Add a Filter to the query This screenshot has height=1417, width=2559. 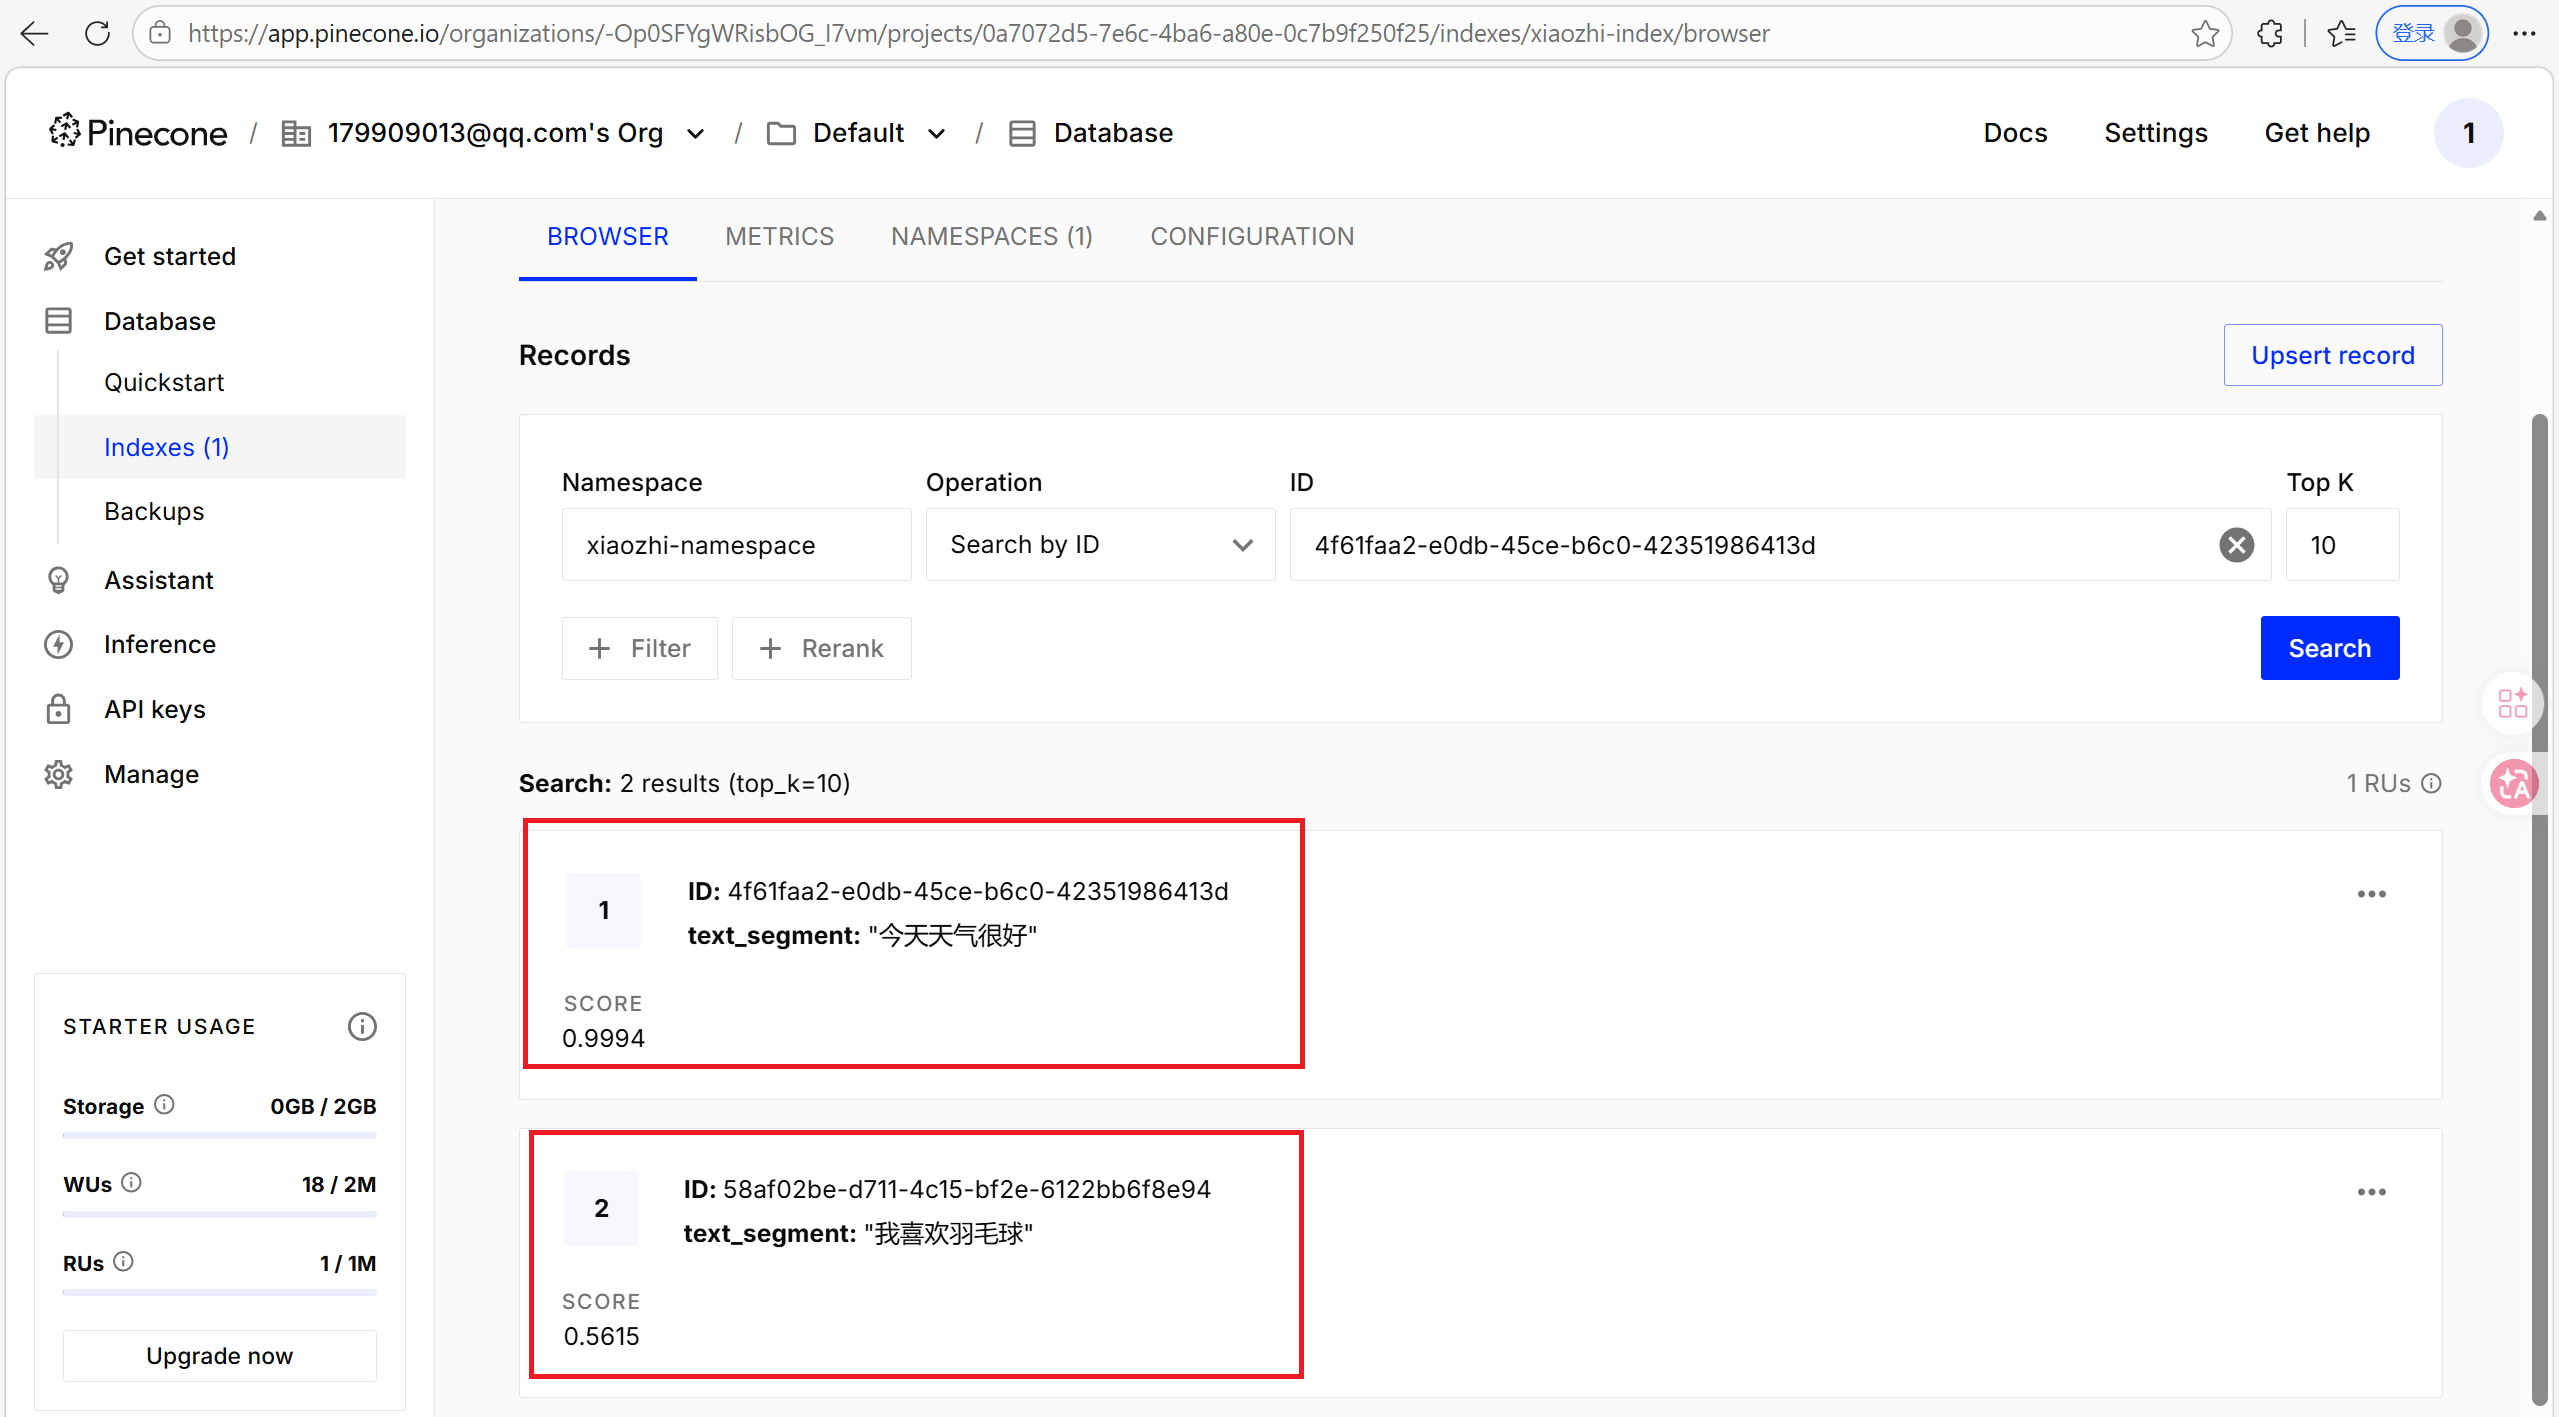[640, 649]
